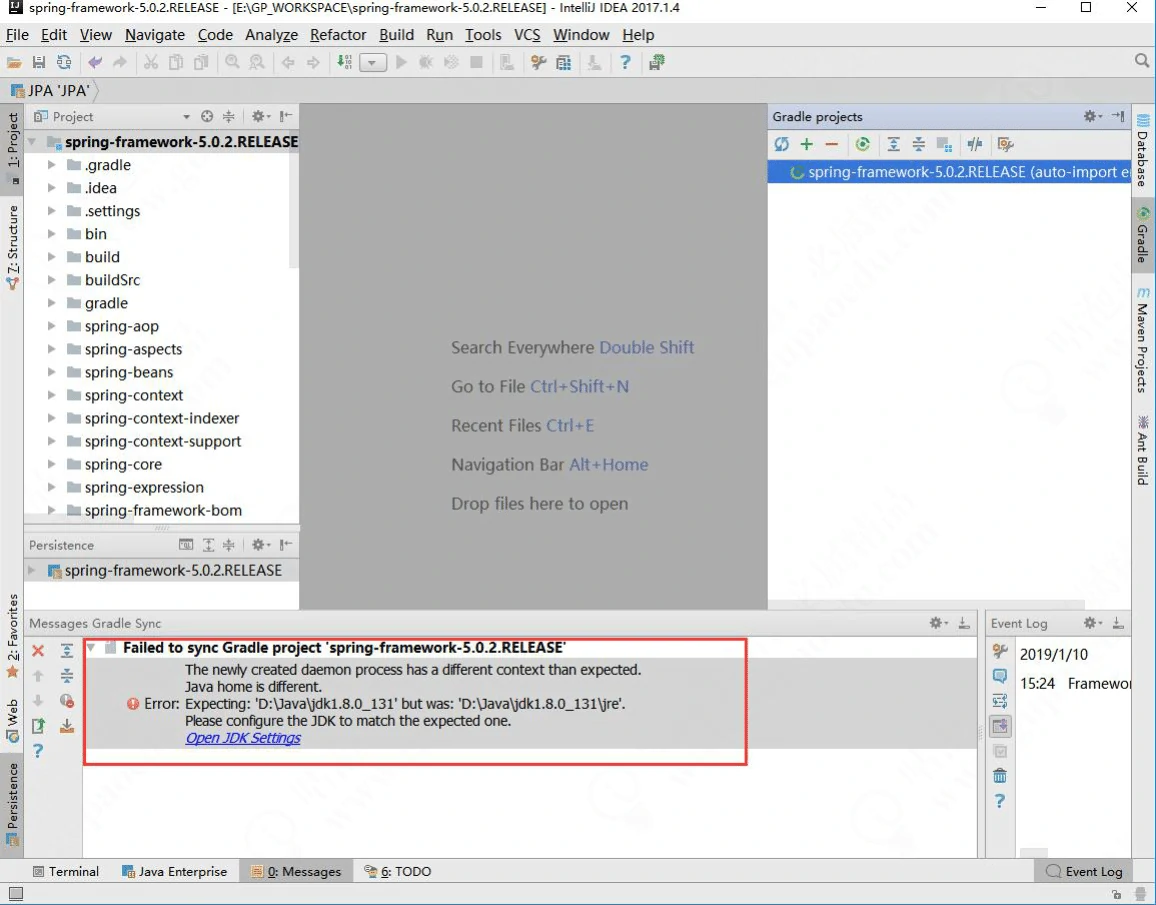
Task: Toggle the Gradle tool window side tab
Action: (1142, 234)
